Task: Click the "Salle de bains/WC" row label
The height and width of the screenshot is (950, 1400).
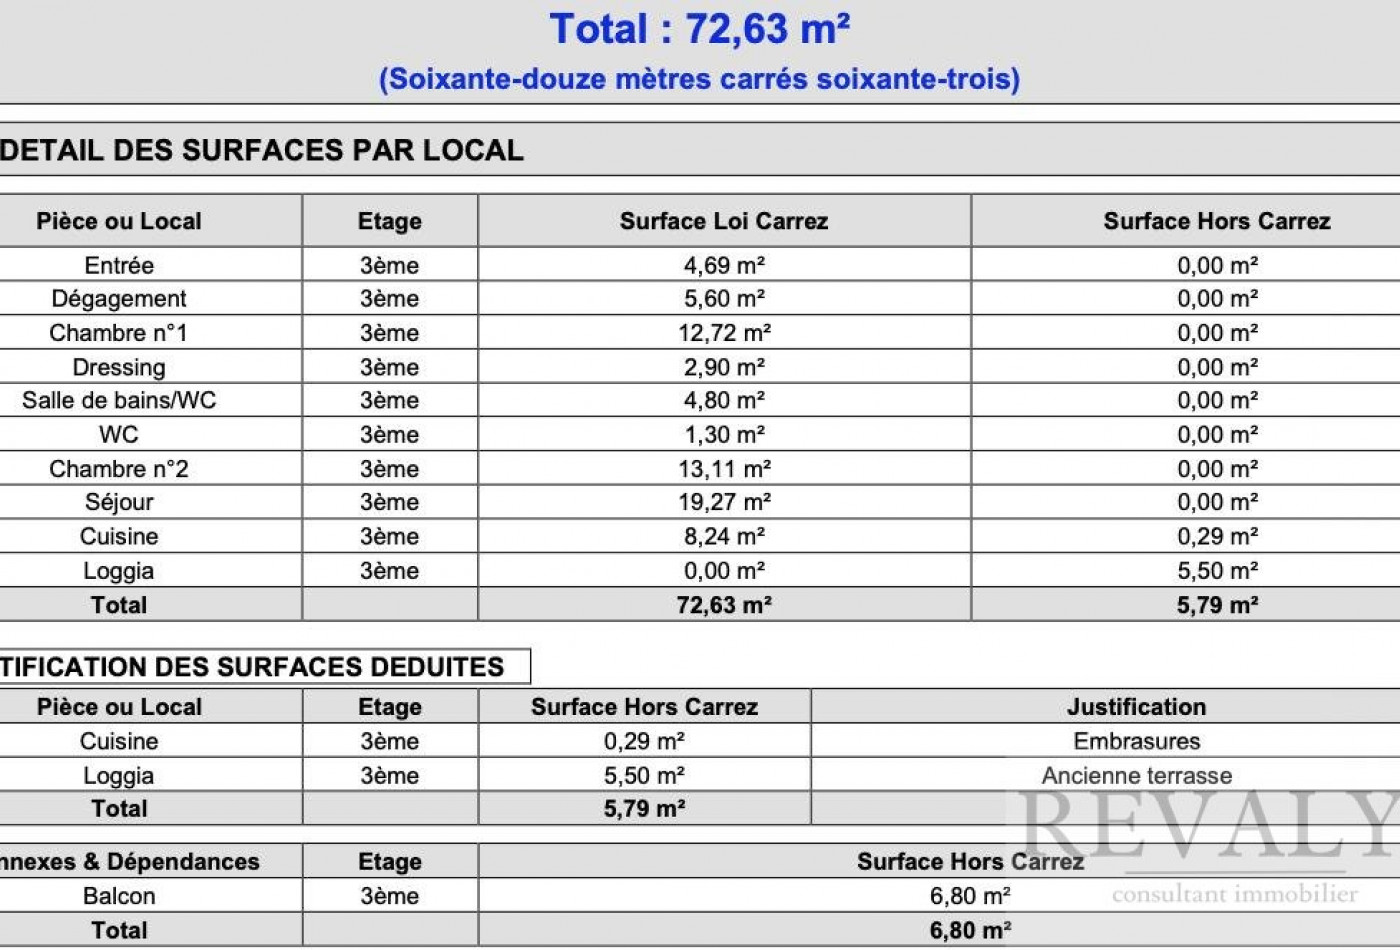Action: (x=119, y=400)
